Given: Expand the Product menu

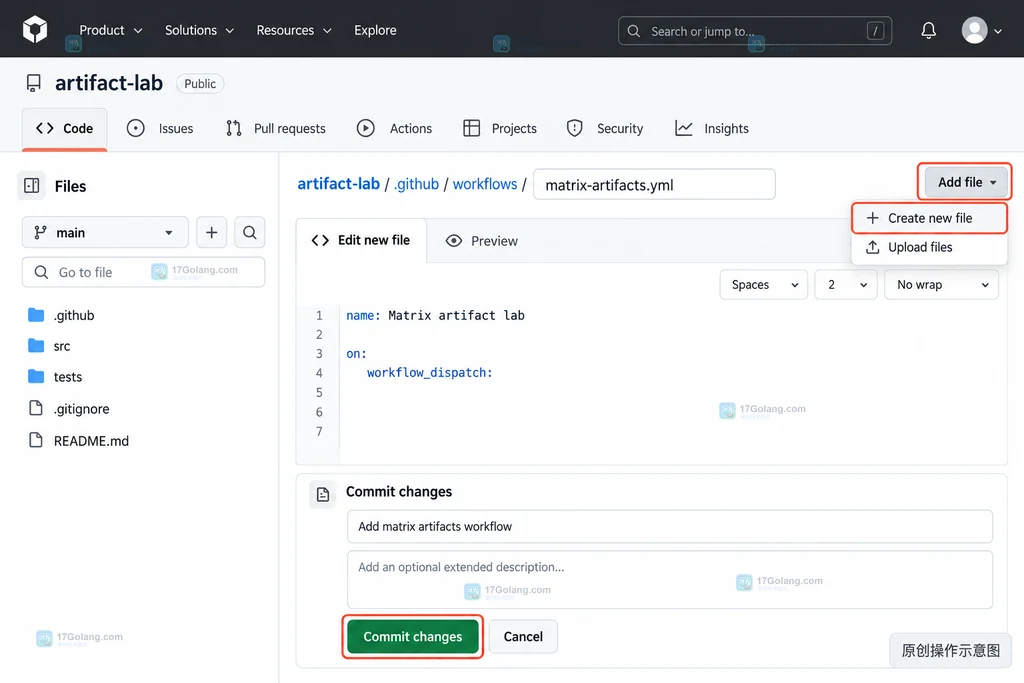Looking at the screenshot, I should pyautogui.click(x=110, y=30).
